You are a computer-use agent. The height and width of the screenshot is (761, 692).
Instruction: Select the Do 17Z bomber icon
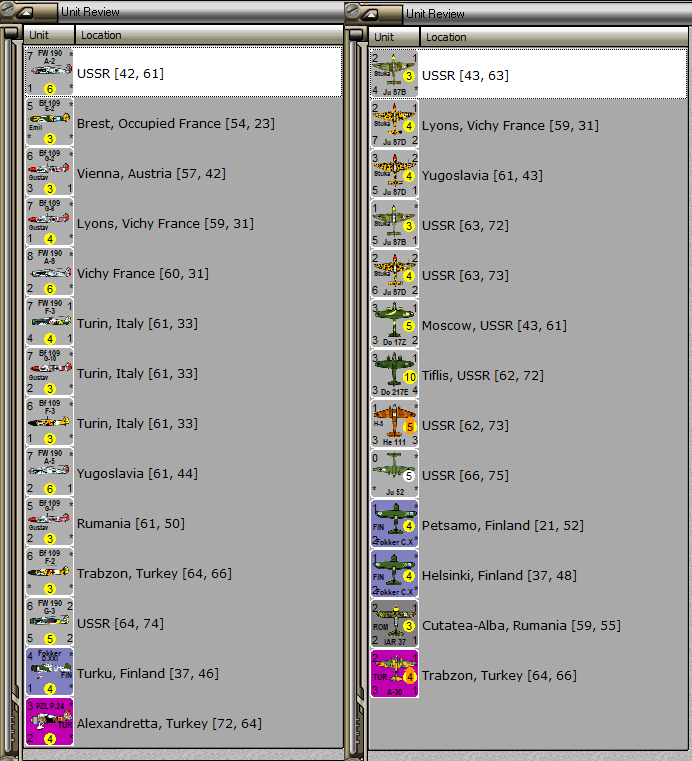pos(395,324)
